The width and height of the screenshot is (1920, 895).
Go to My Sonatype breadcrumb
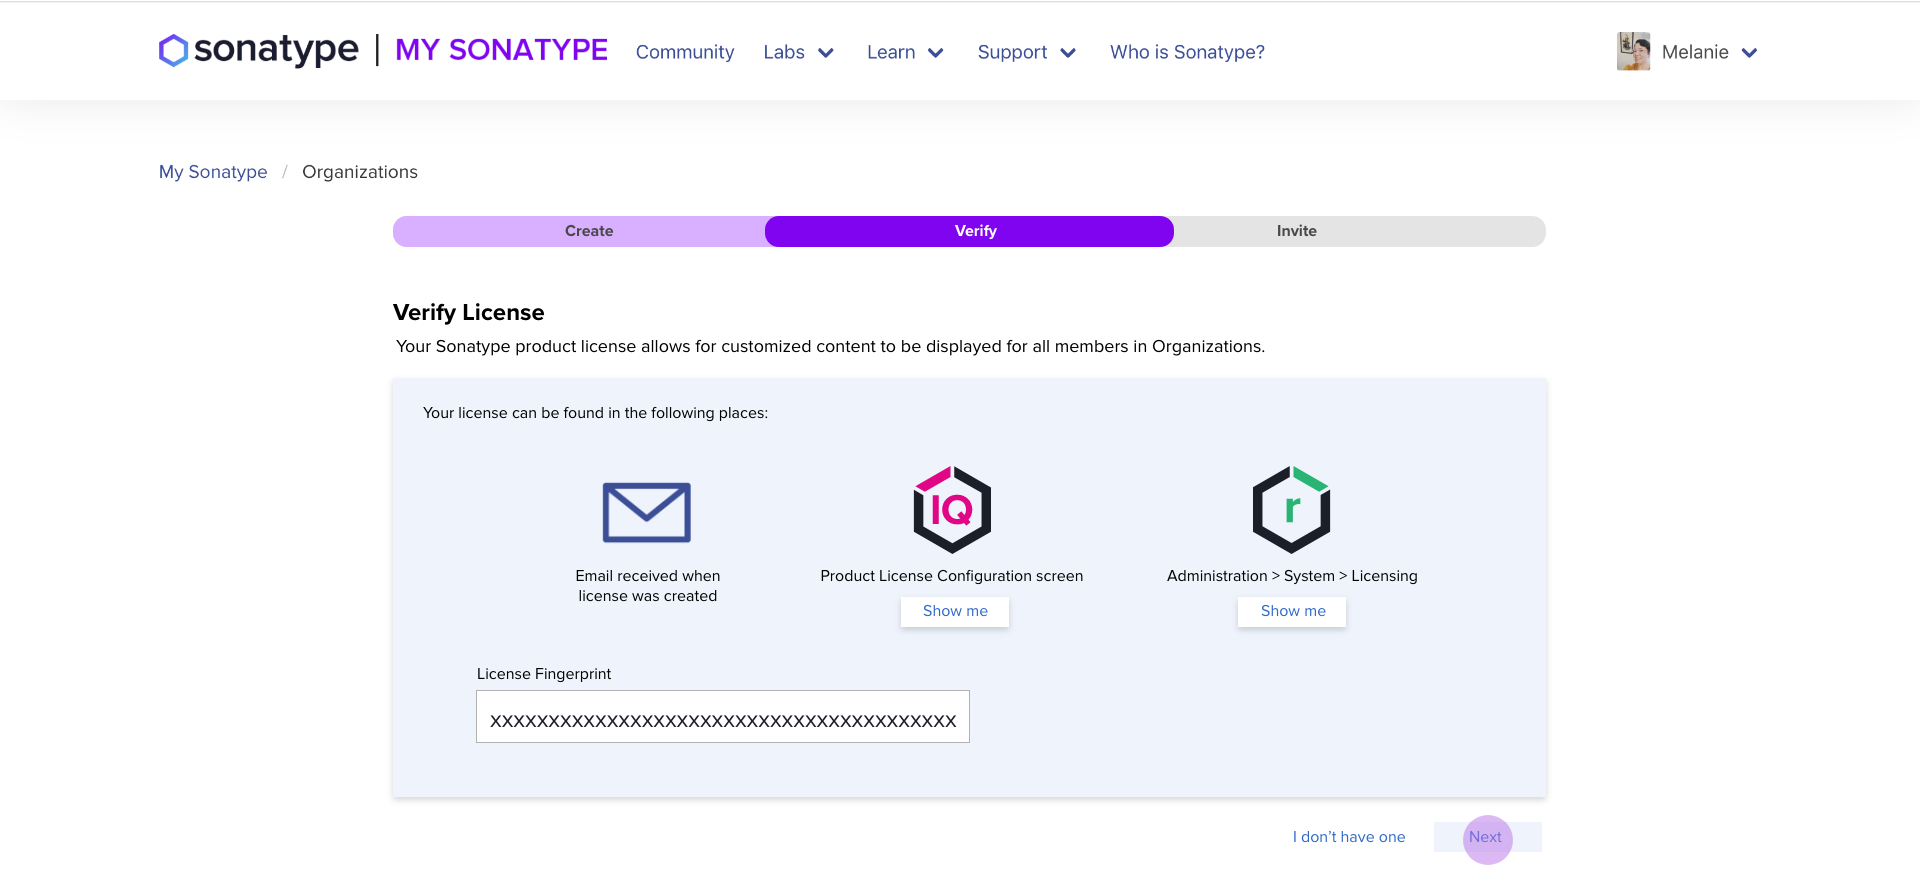tap(213, 172)
